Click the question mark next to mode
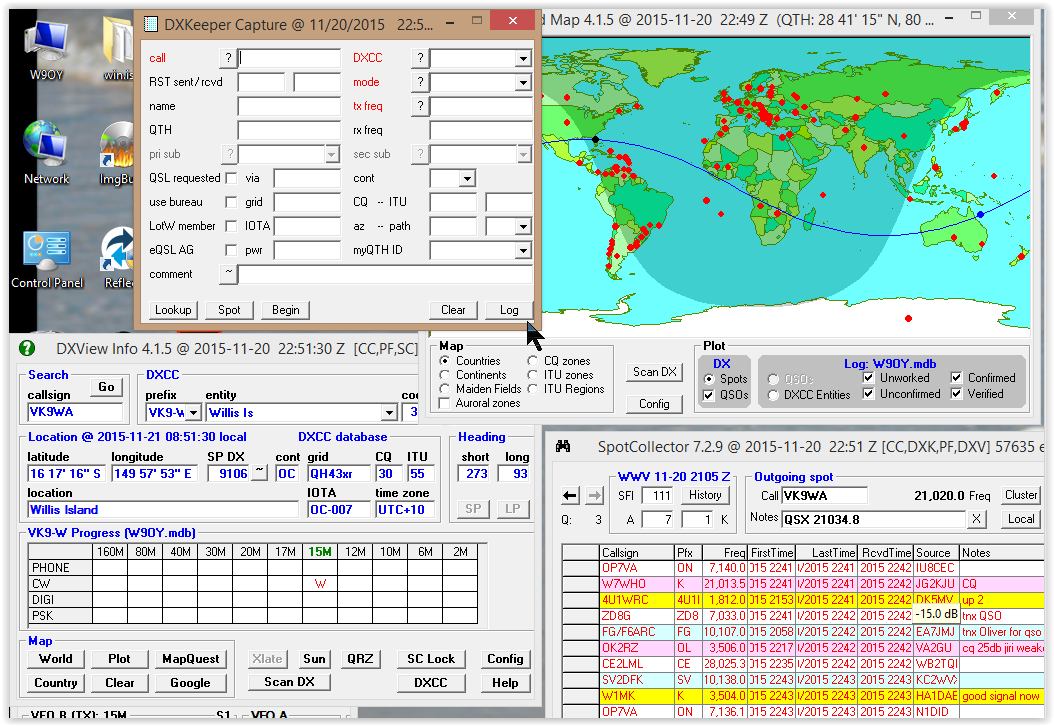The height and width of the screenshot is (726, 1054). [x=421, y=82]
